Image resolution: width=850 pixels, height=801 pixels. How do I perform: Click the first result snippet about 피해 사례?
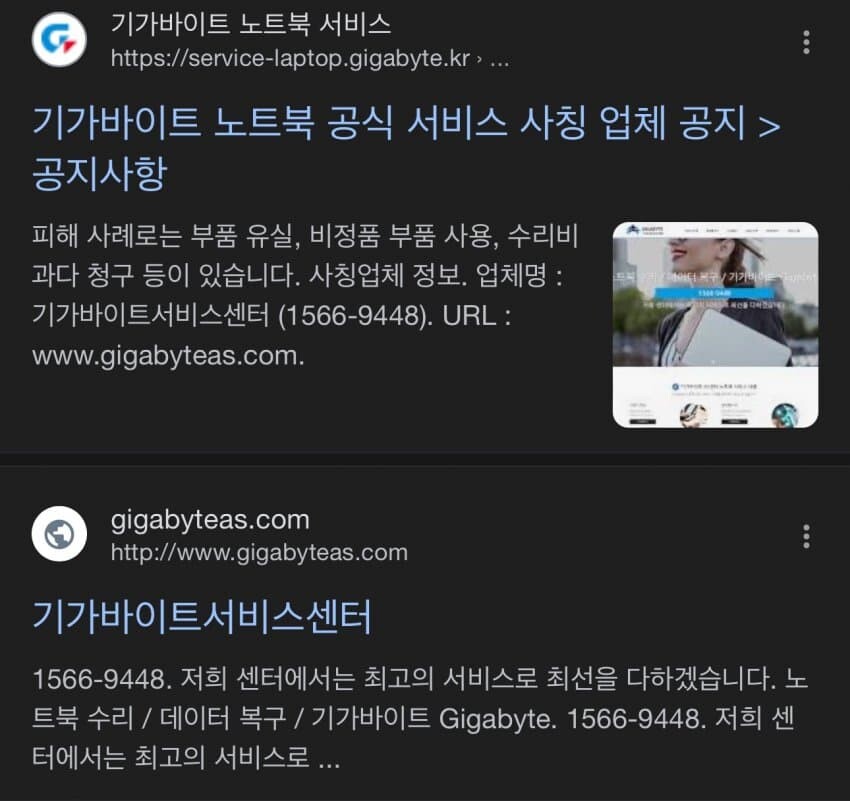(305, 295)
